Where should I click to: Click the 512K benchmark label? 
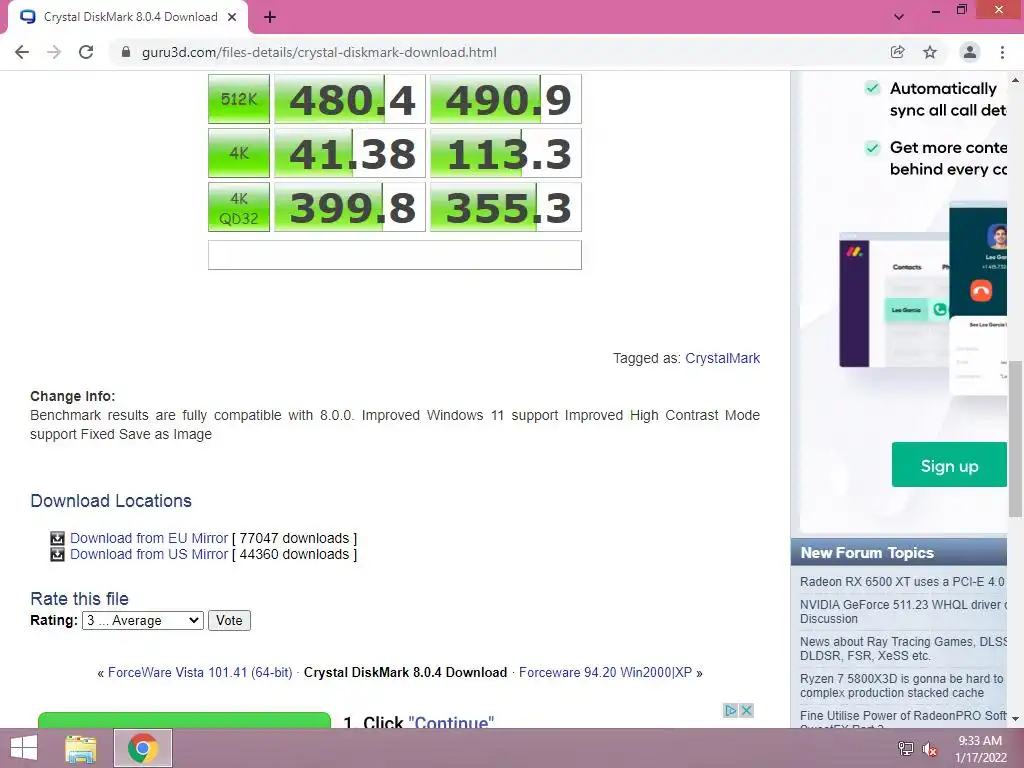pyautogui.click(x=238, y=99)
